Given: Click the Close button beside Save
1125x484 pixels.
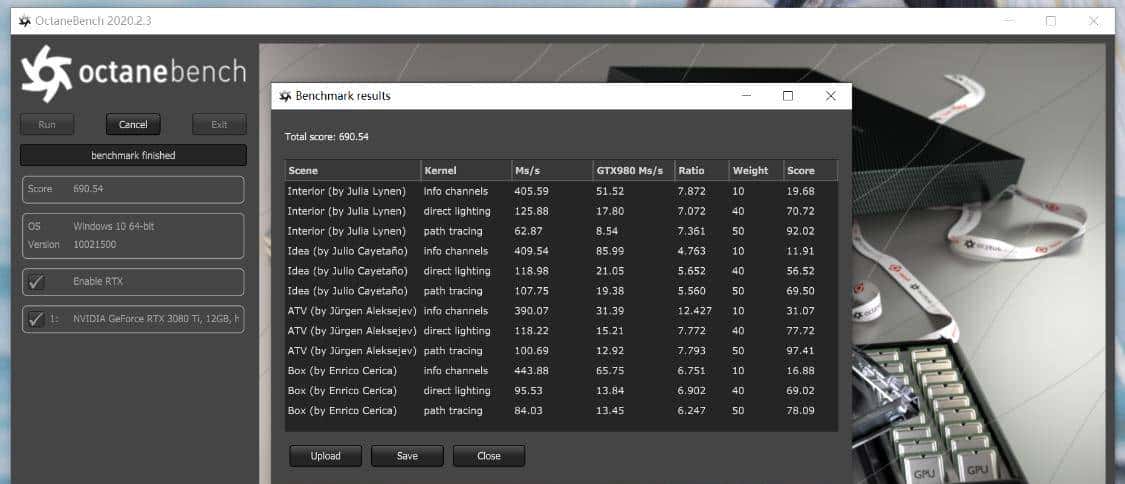Looking at the screenshot, I should pyautogui.click(x=489, y=456).
